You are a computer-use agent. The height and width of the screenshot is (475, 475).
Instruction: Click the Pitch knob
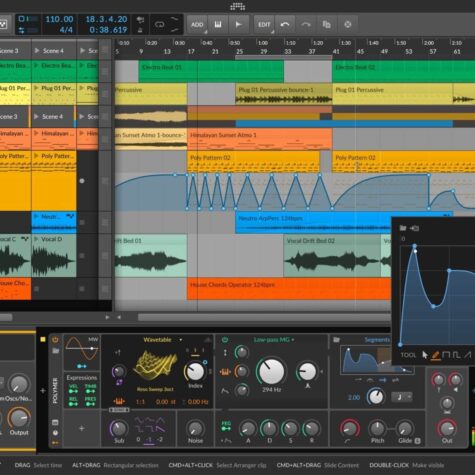[x=377, y=428]
